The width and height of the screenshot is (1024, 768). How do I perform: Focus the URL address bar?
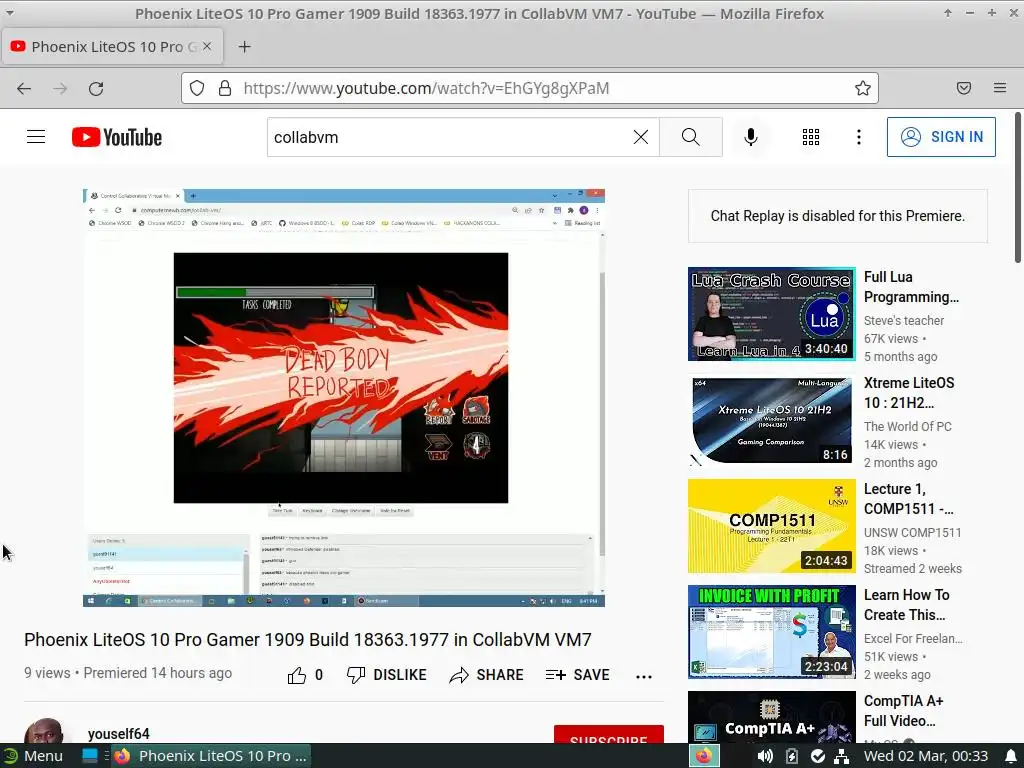point(530,88)
